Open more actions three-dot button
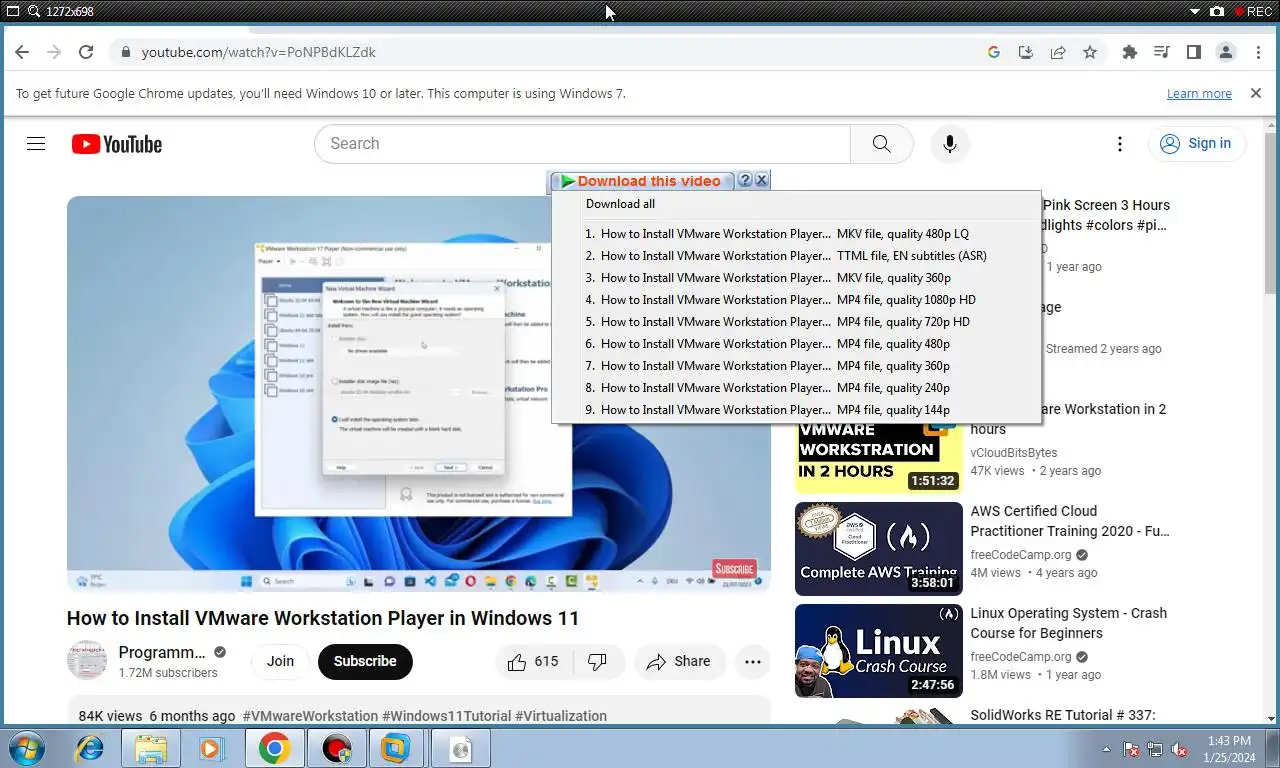The width and height of the screenshot is (1280, 768). pos(753,661)
